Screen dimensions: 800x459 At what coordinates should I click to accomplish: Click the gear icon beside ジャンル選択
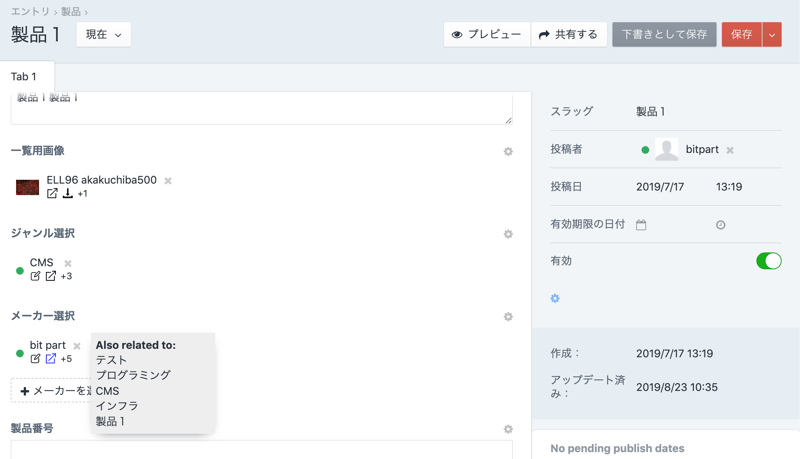pos(508,234)
